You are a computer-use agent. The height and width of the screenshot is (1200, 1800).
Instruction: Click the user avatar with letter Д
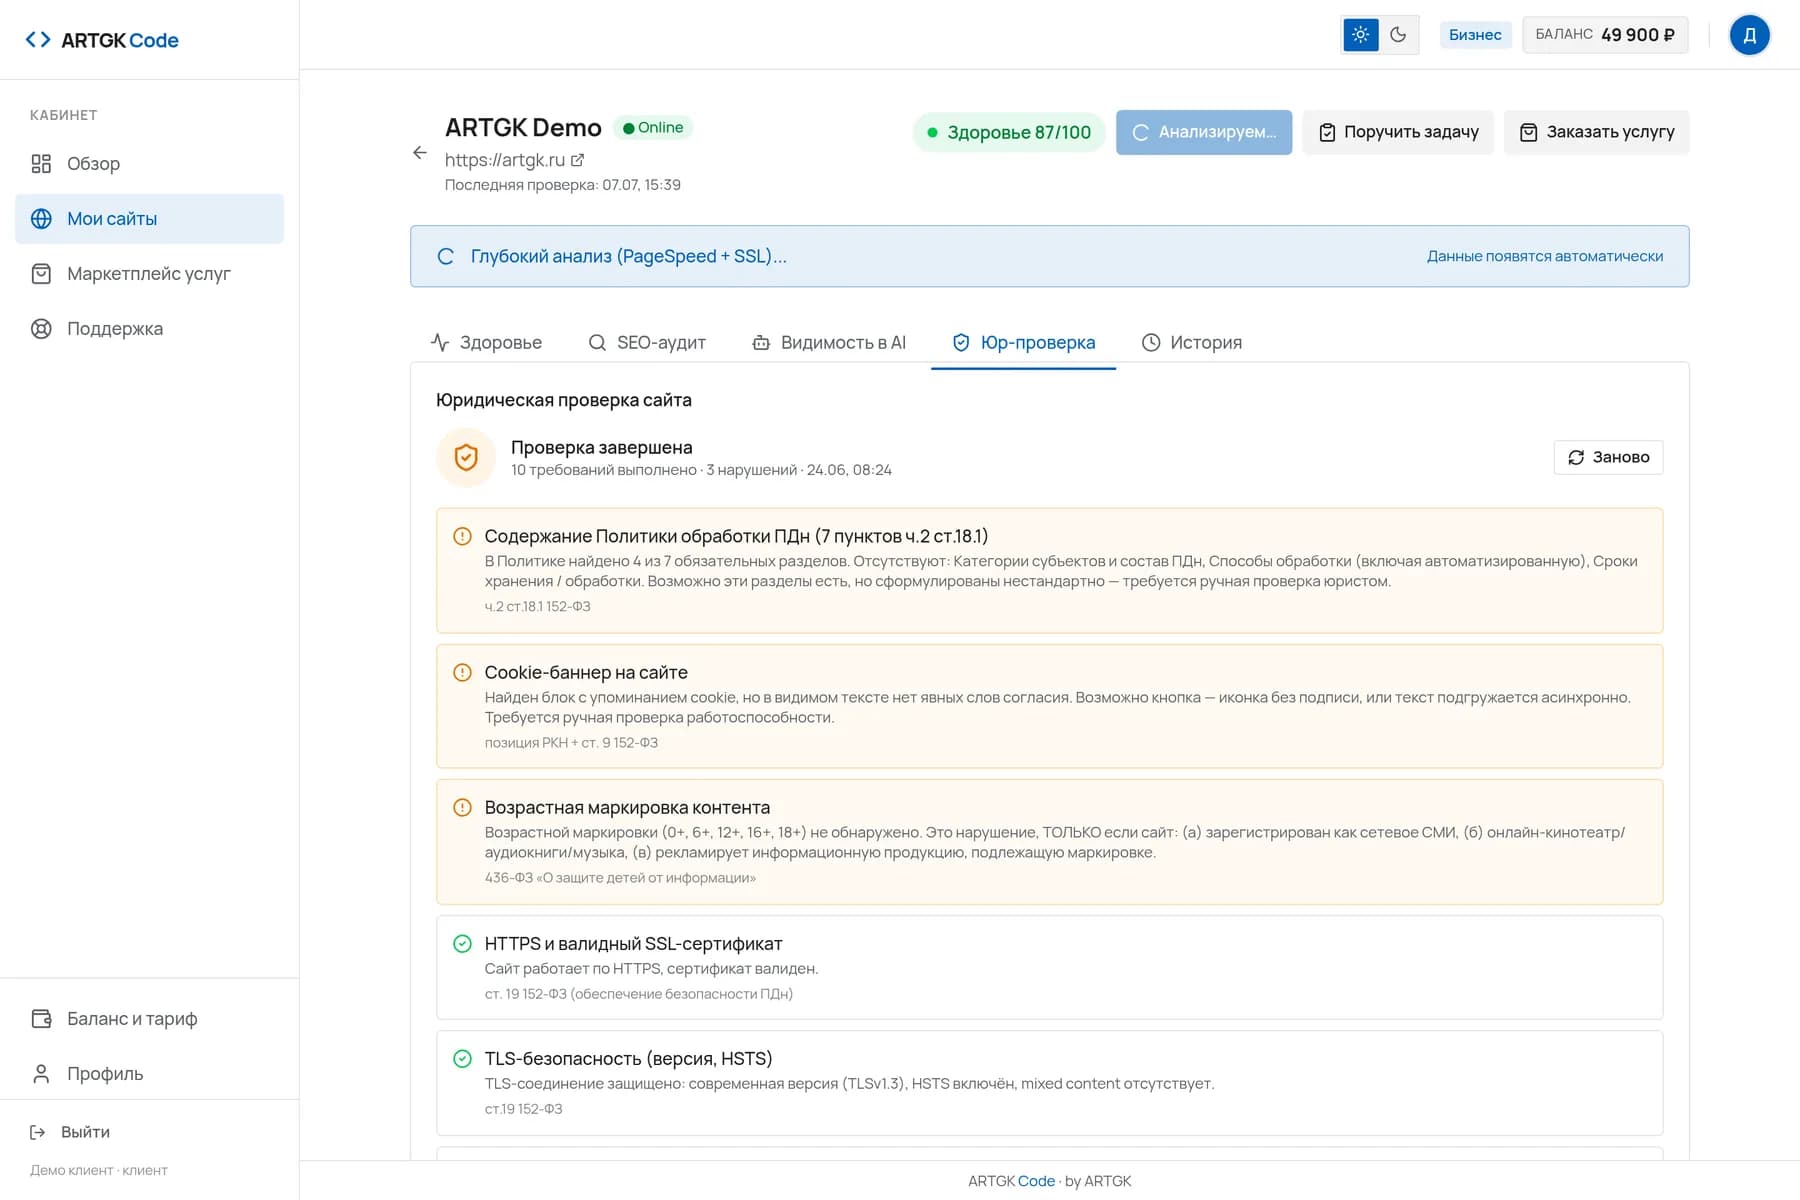pos(1749,35)
